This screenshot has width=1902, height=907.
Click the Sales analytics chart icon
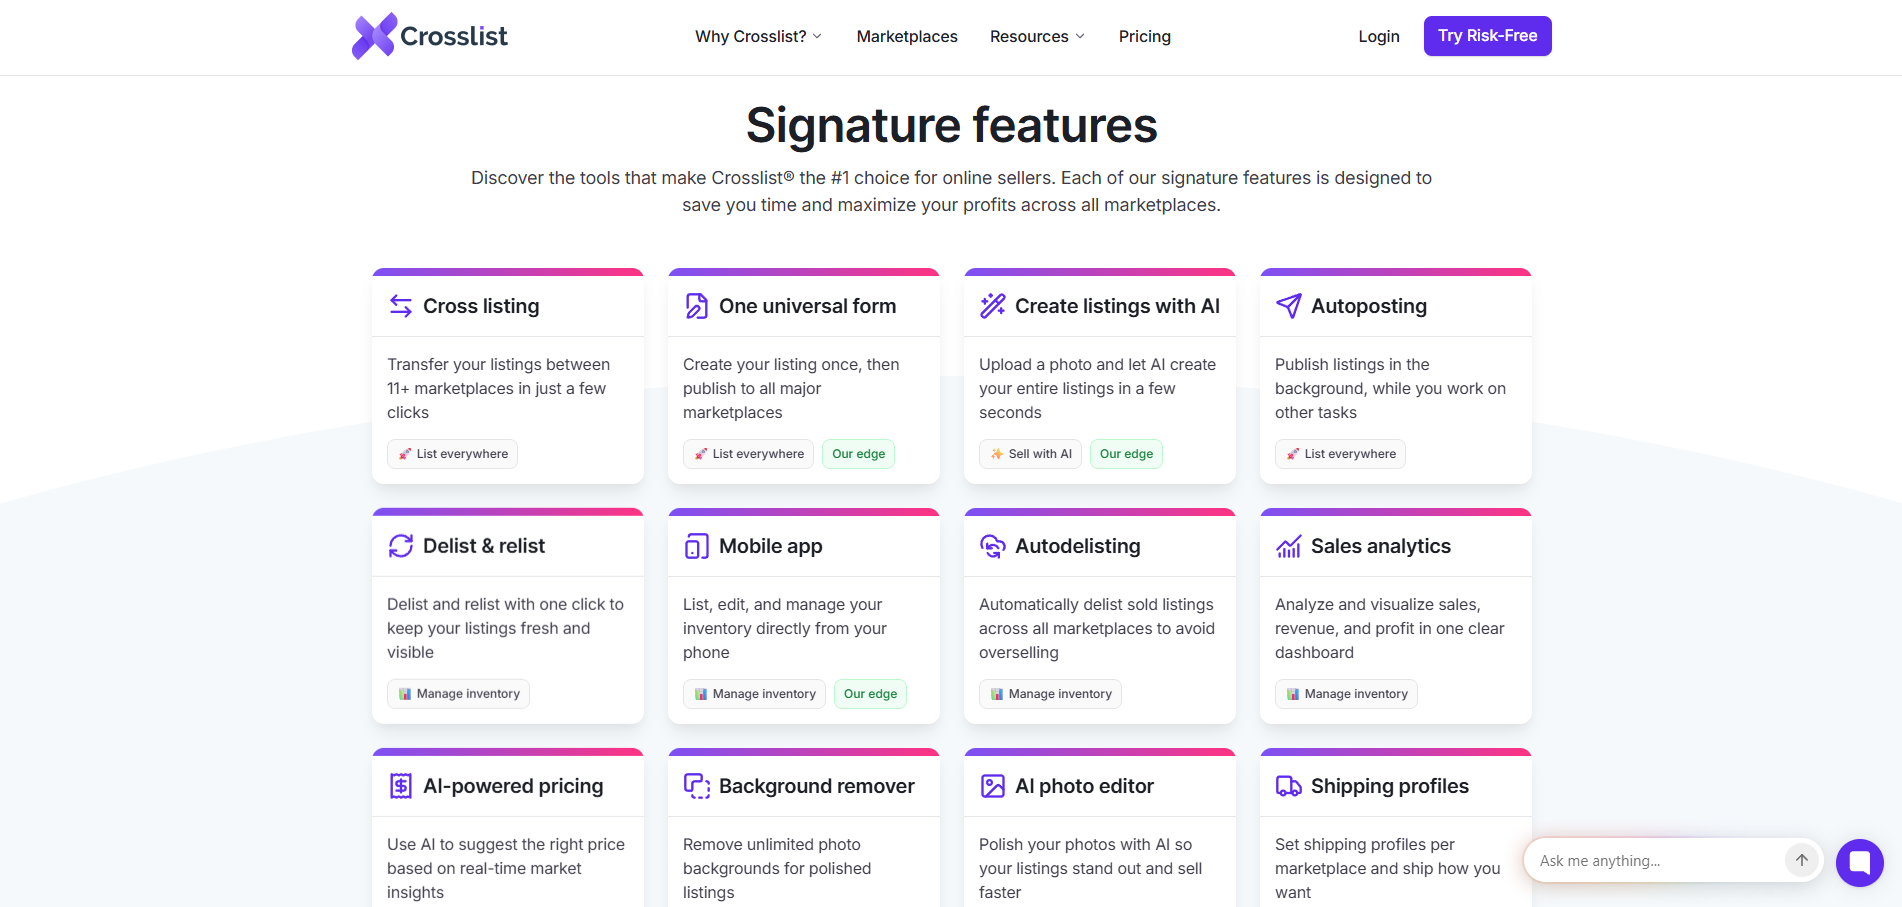click(x=1289, y=546)
